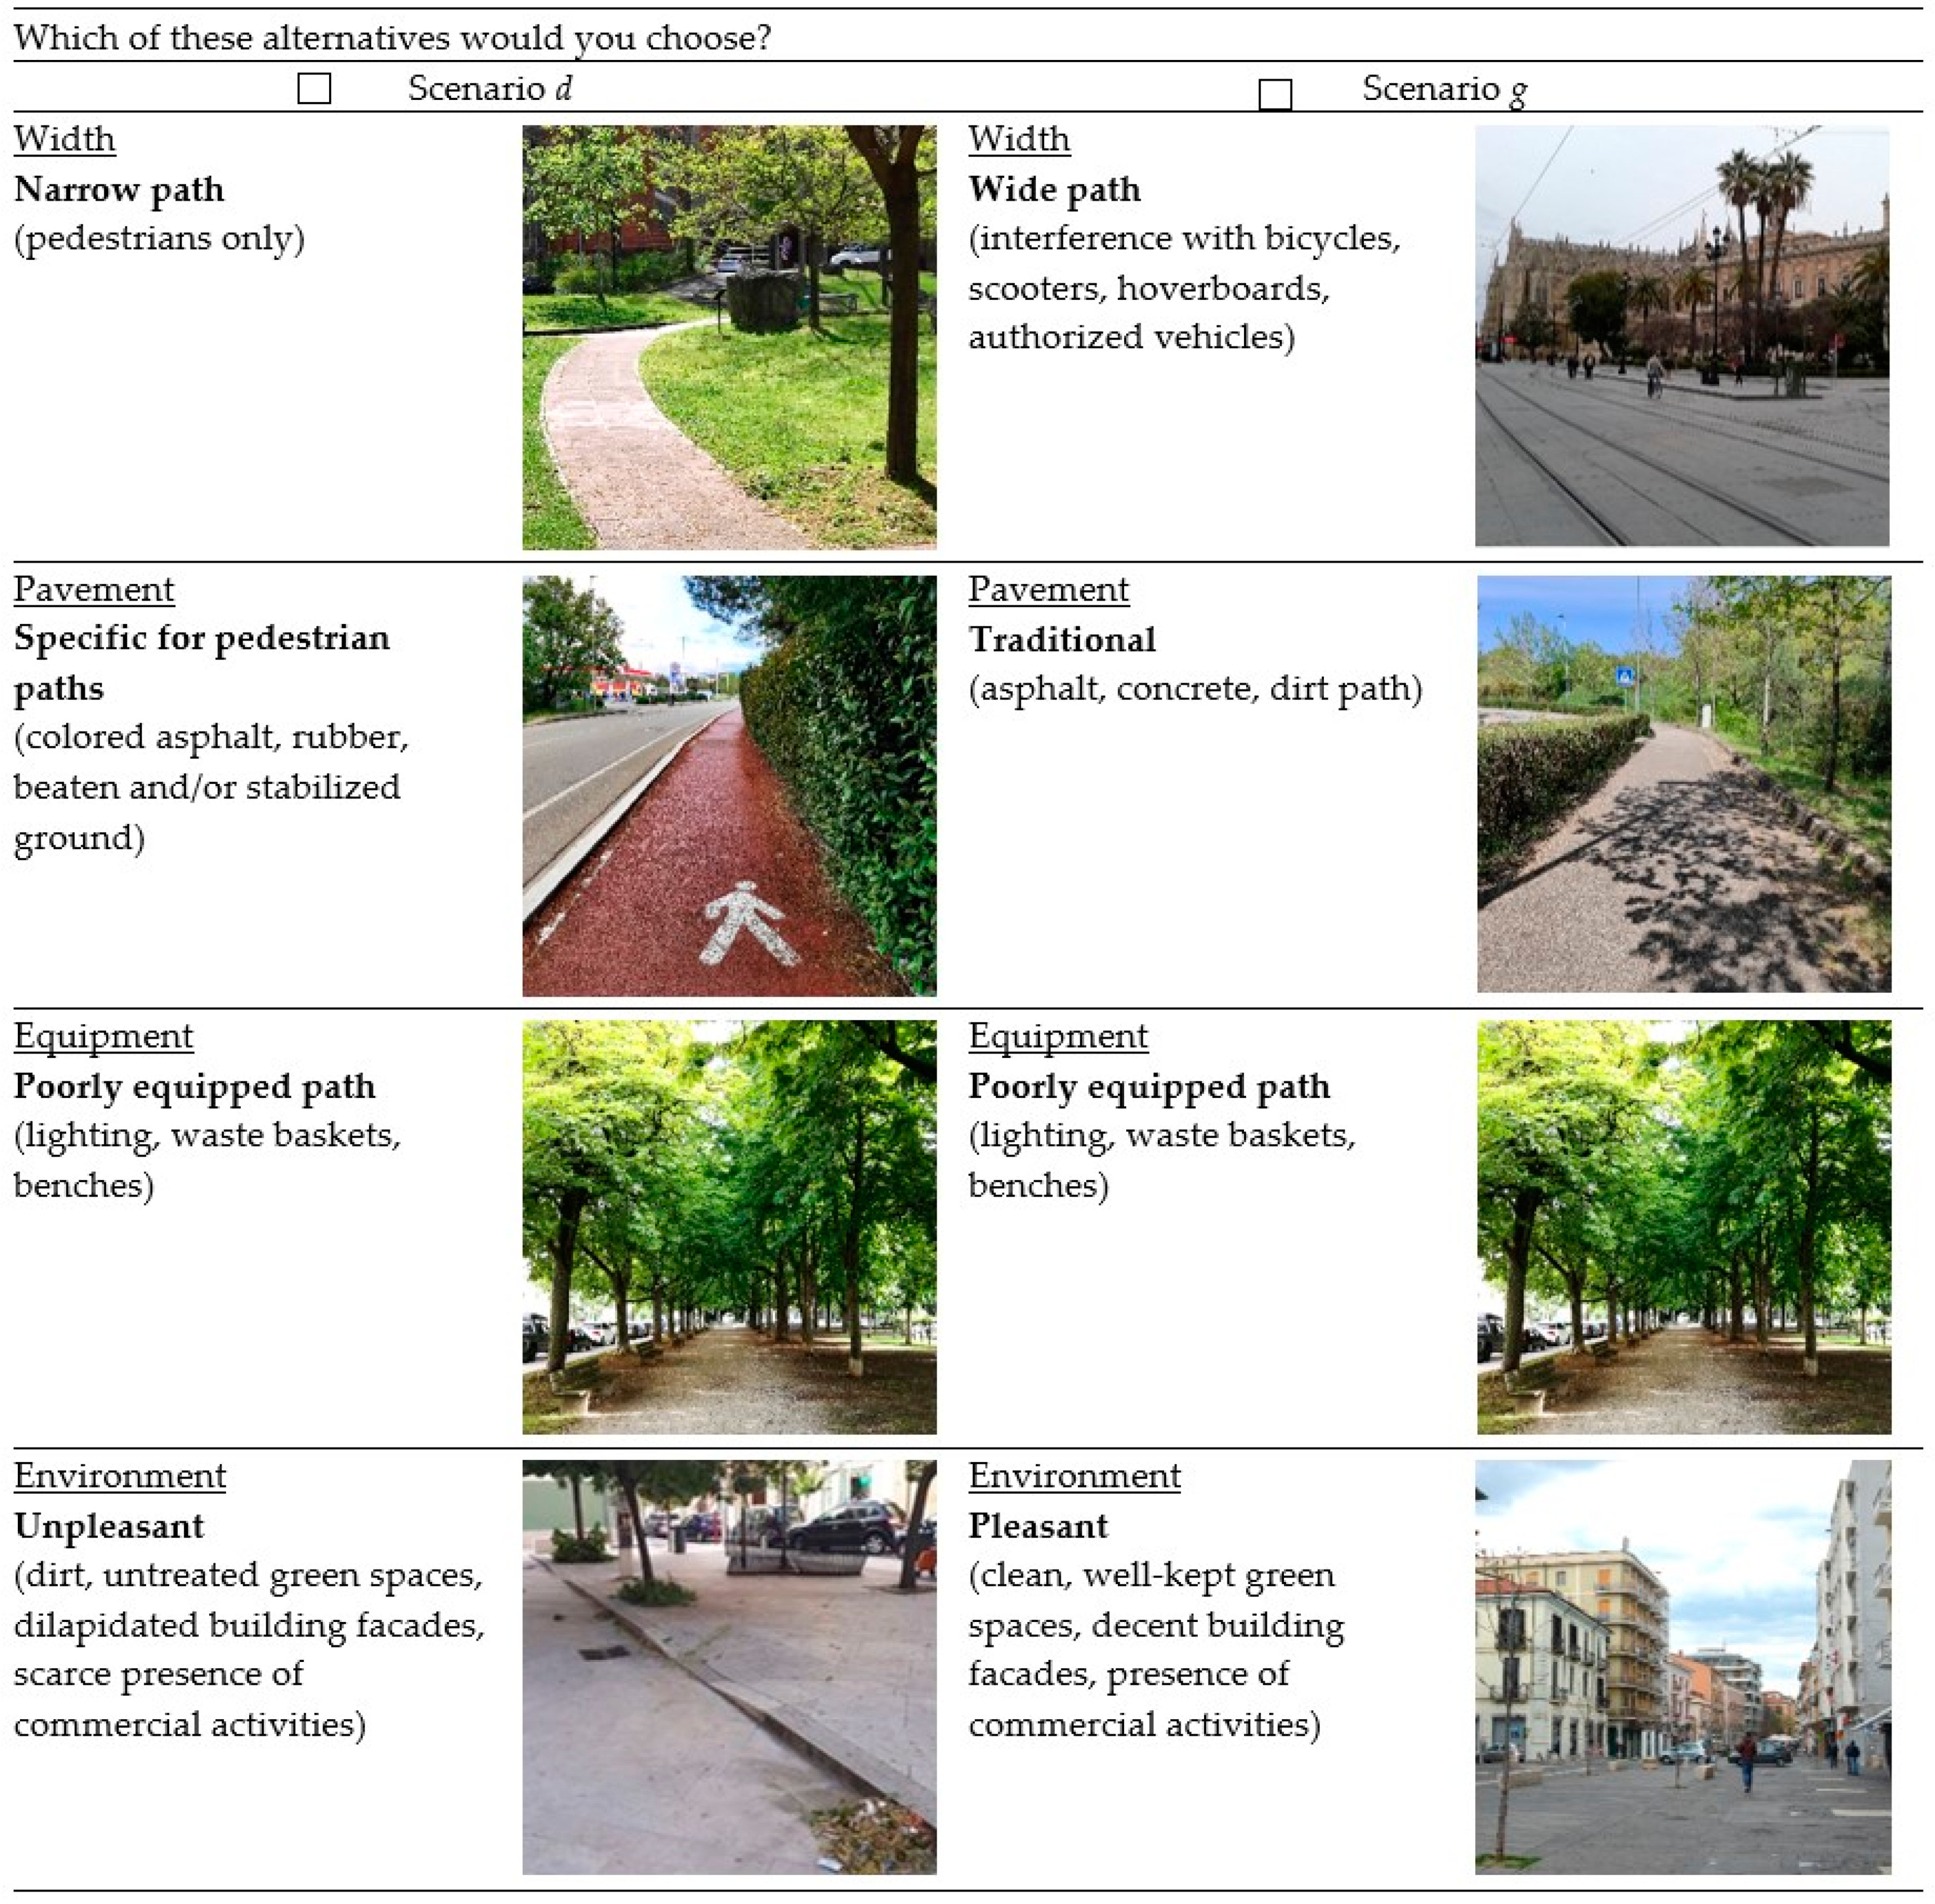Click the bold 'Pleasant' environment label
Image resolution: width=1935 pixels, height=1904 pixels.
tap(1037, 1526)
